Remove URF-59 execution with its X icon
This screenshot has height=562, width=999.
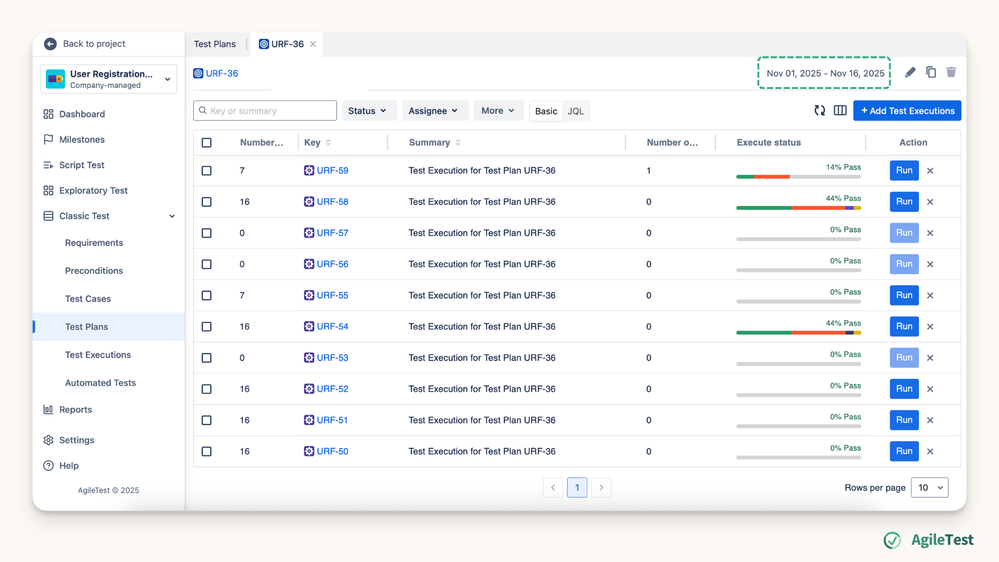click(x=930, y=171)
